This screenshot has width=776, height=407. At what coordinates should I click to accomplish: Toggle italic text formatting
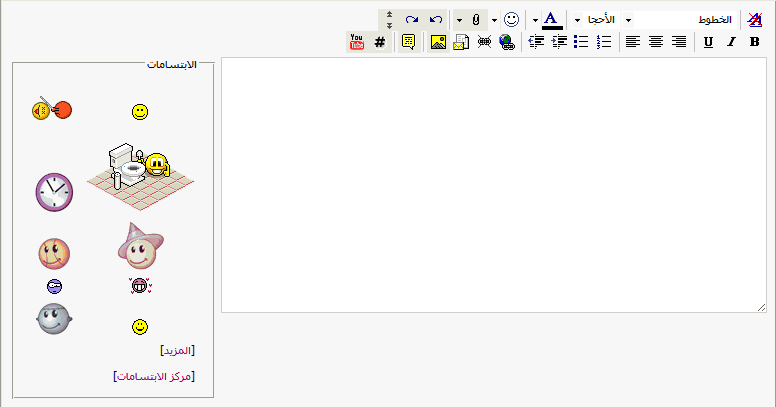tap(731, 42)
